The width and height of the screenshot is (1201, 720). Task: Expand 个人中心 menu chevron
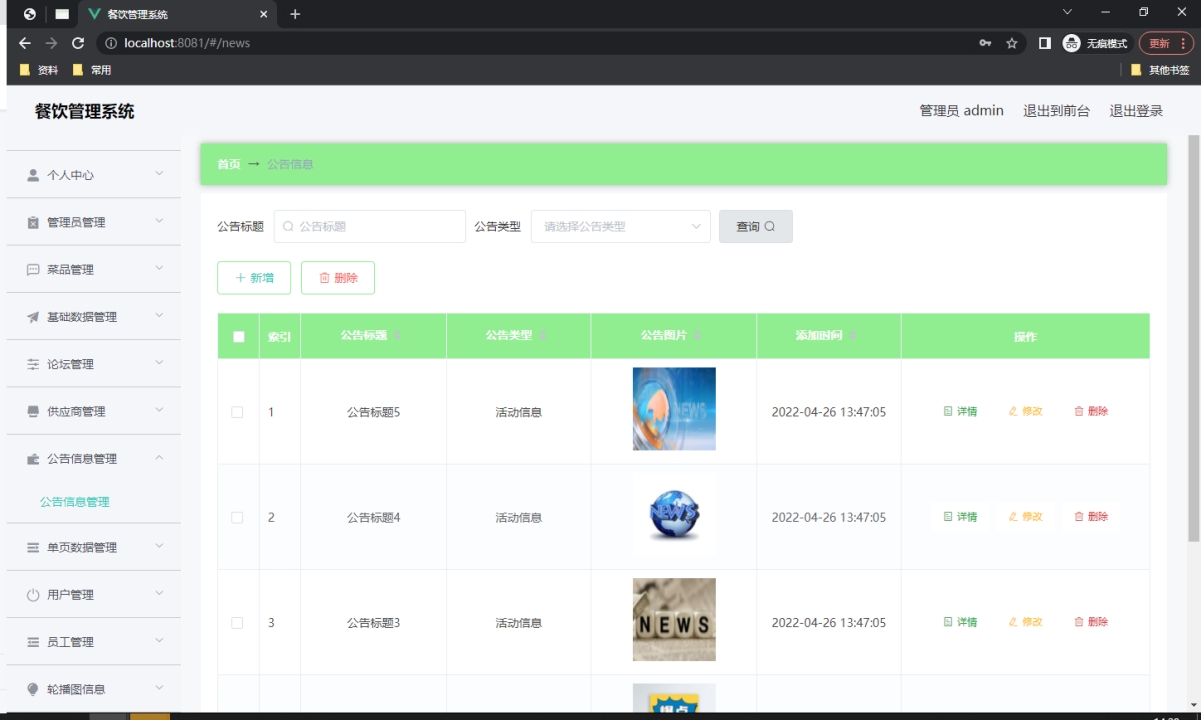point(159,174)
